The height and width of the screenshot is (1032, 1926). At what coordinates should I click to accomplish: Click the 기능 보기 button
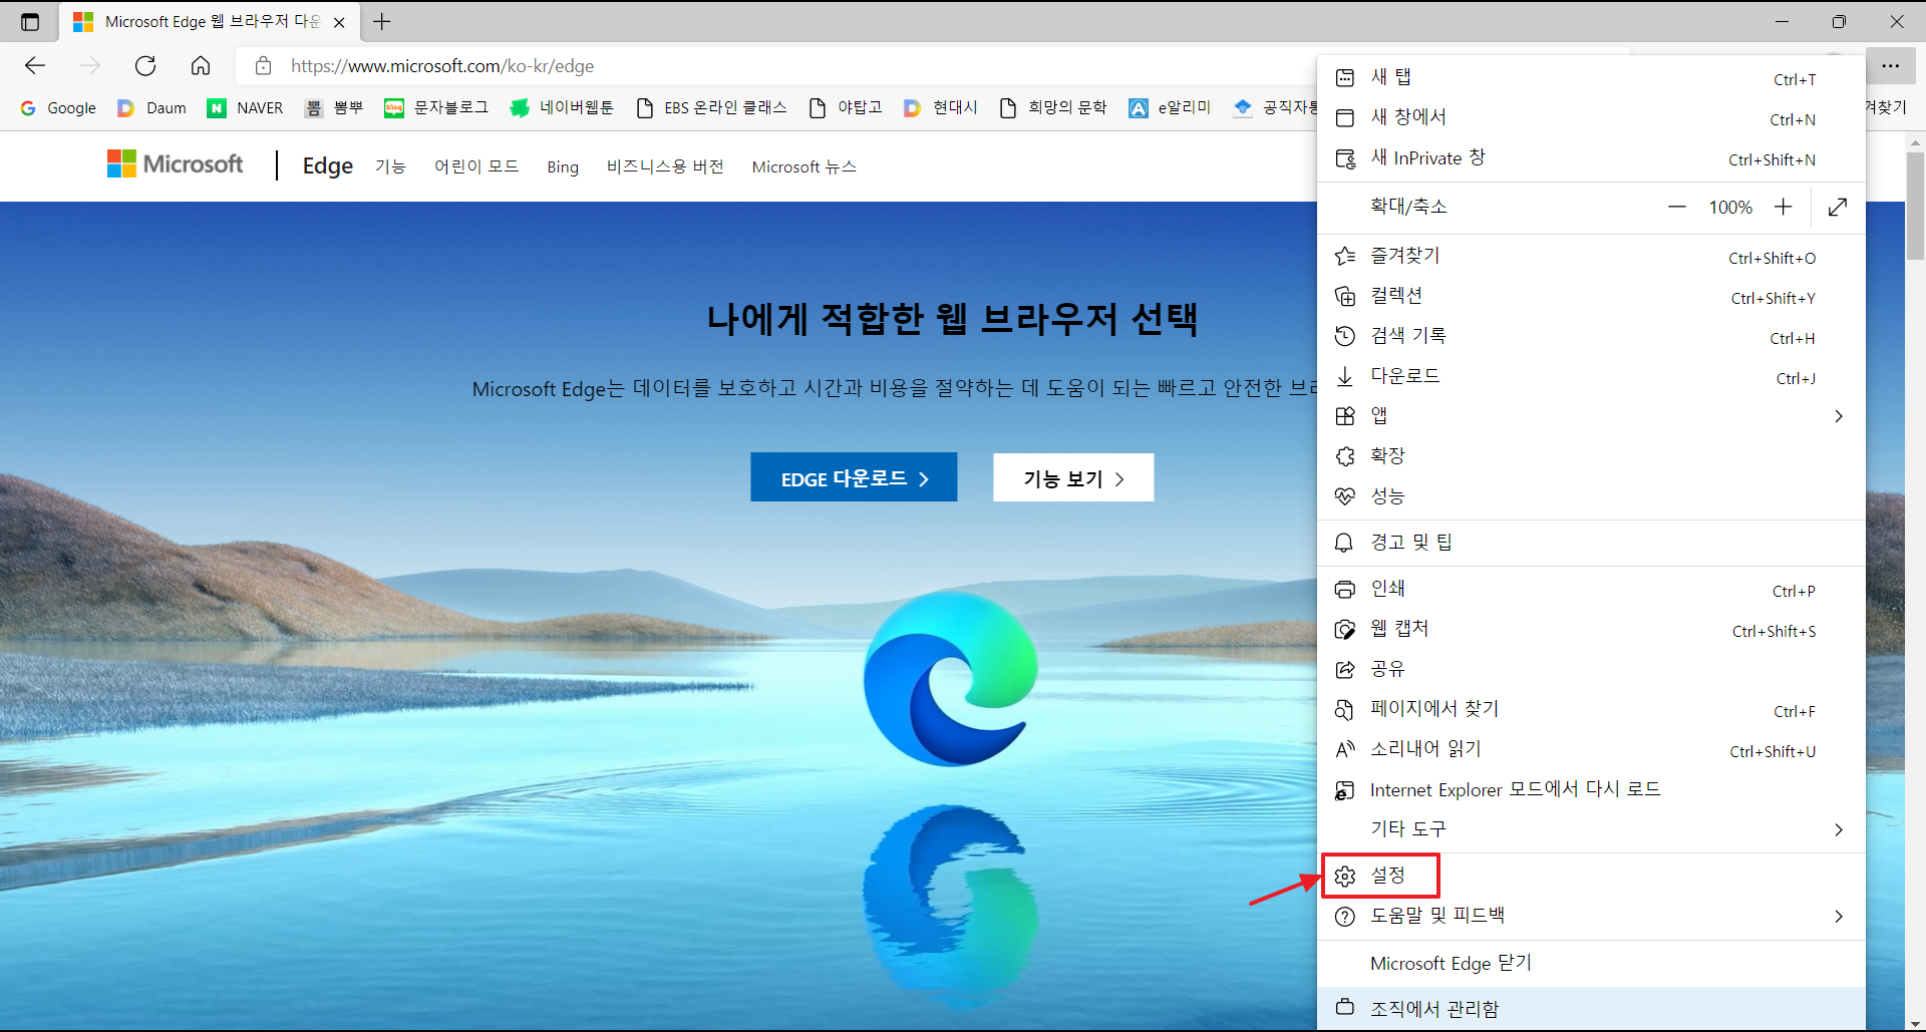(x=1073, y=478)
